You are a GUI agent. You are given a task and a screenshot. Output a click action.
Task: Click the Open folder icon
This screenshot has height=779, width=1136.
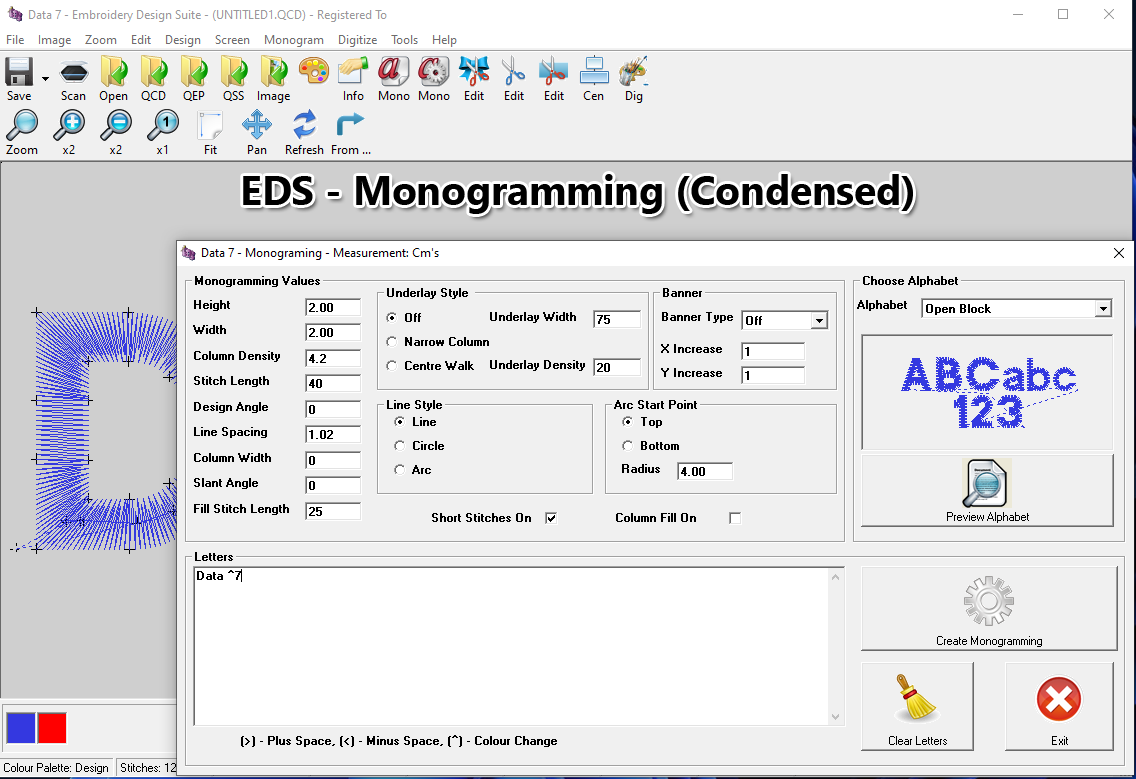coord(114,72)
